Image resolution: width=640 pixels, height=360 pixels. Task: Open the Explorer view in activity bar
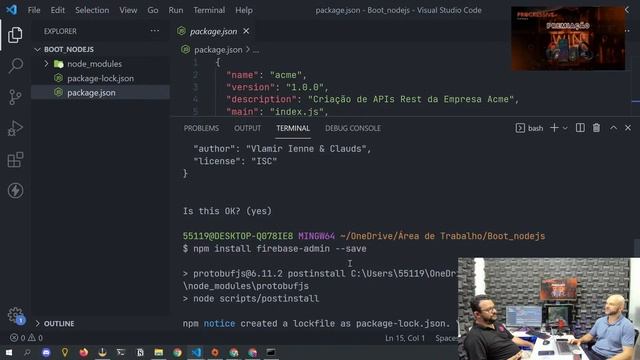click(15, 35)
